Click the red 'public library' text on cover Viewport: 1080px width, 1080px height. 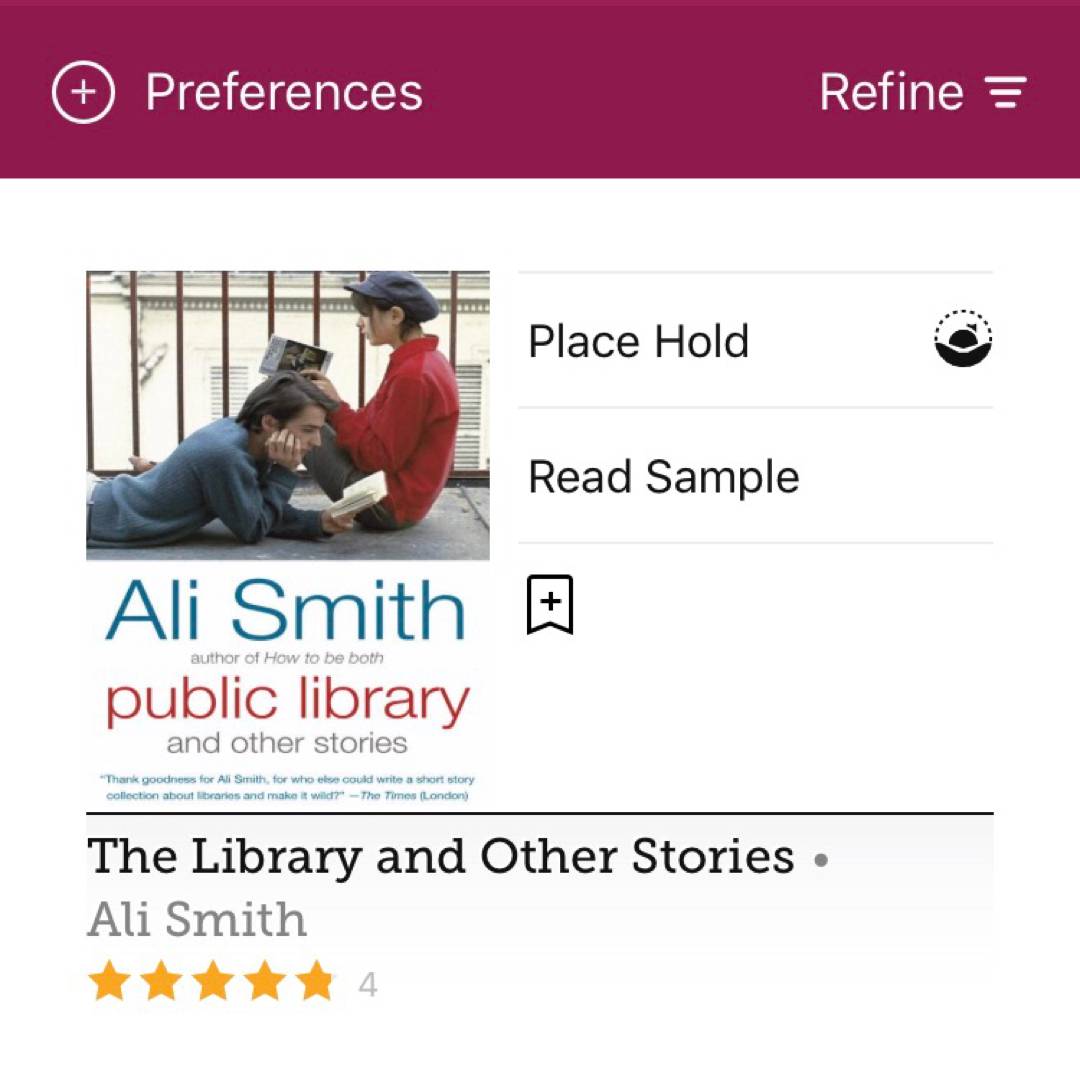288,702
